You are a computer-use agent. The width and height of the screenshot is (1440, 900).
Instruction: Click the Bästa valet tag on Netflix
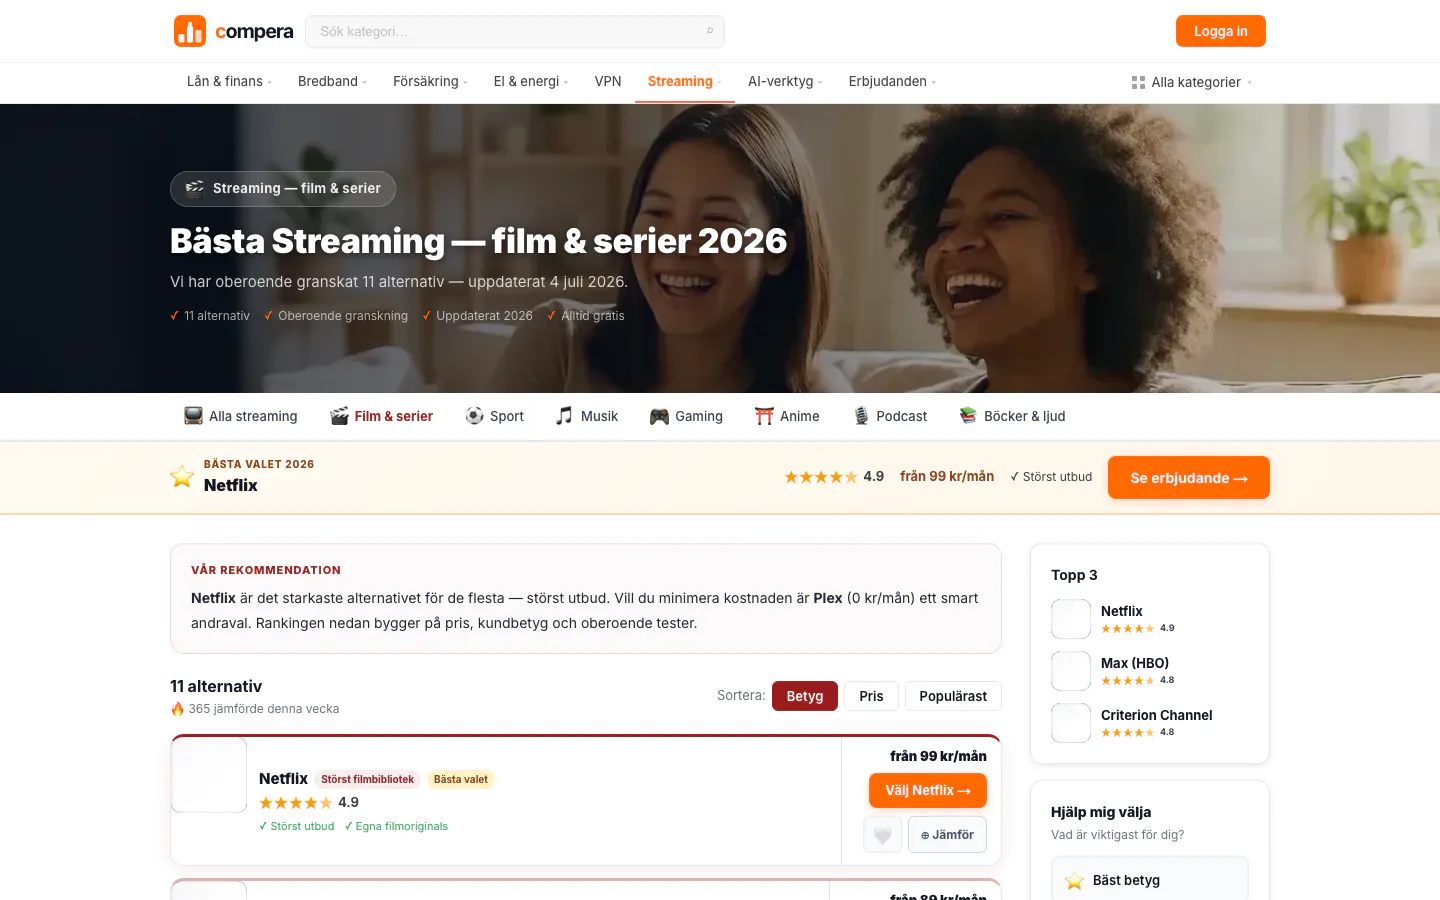click(x=461, y=779)
